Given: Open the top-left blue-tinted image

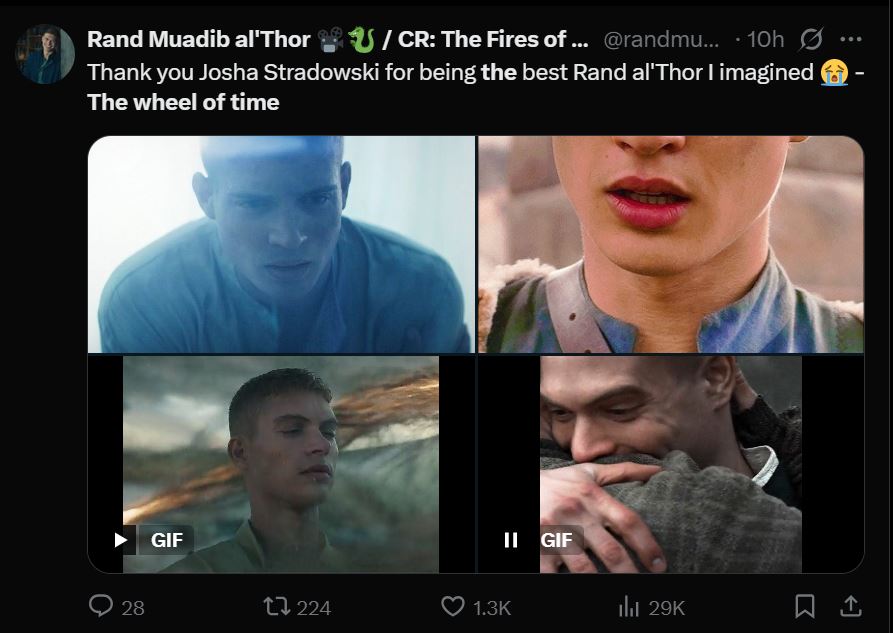Looking at the screenshot, I should click(x=281, y=244).
